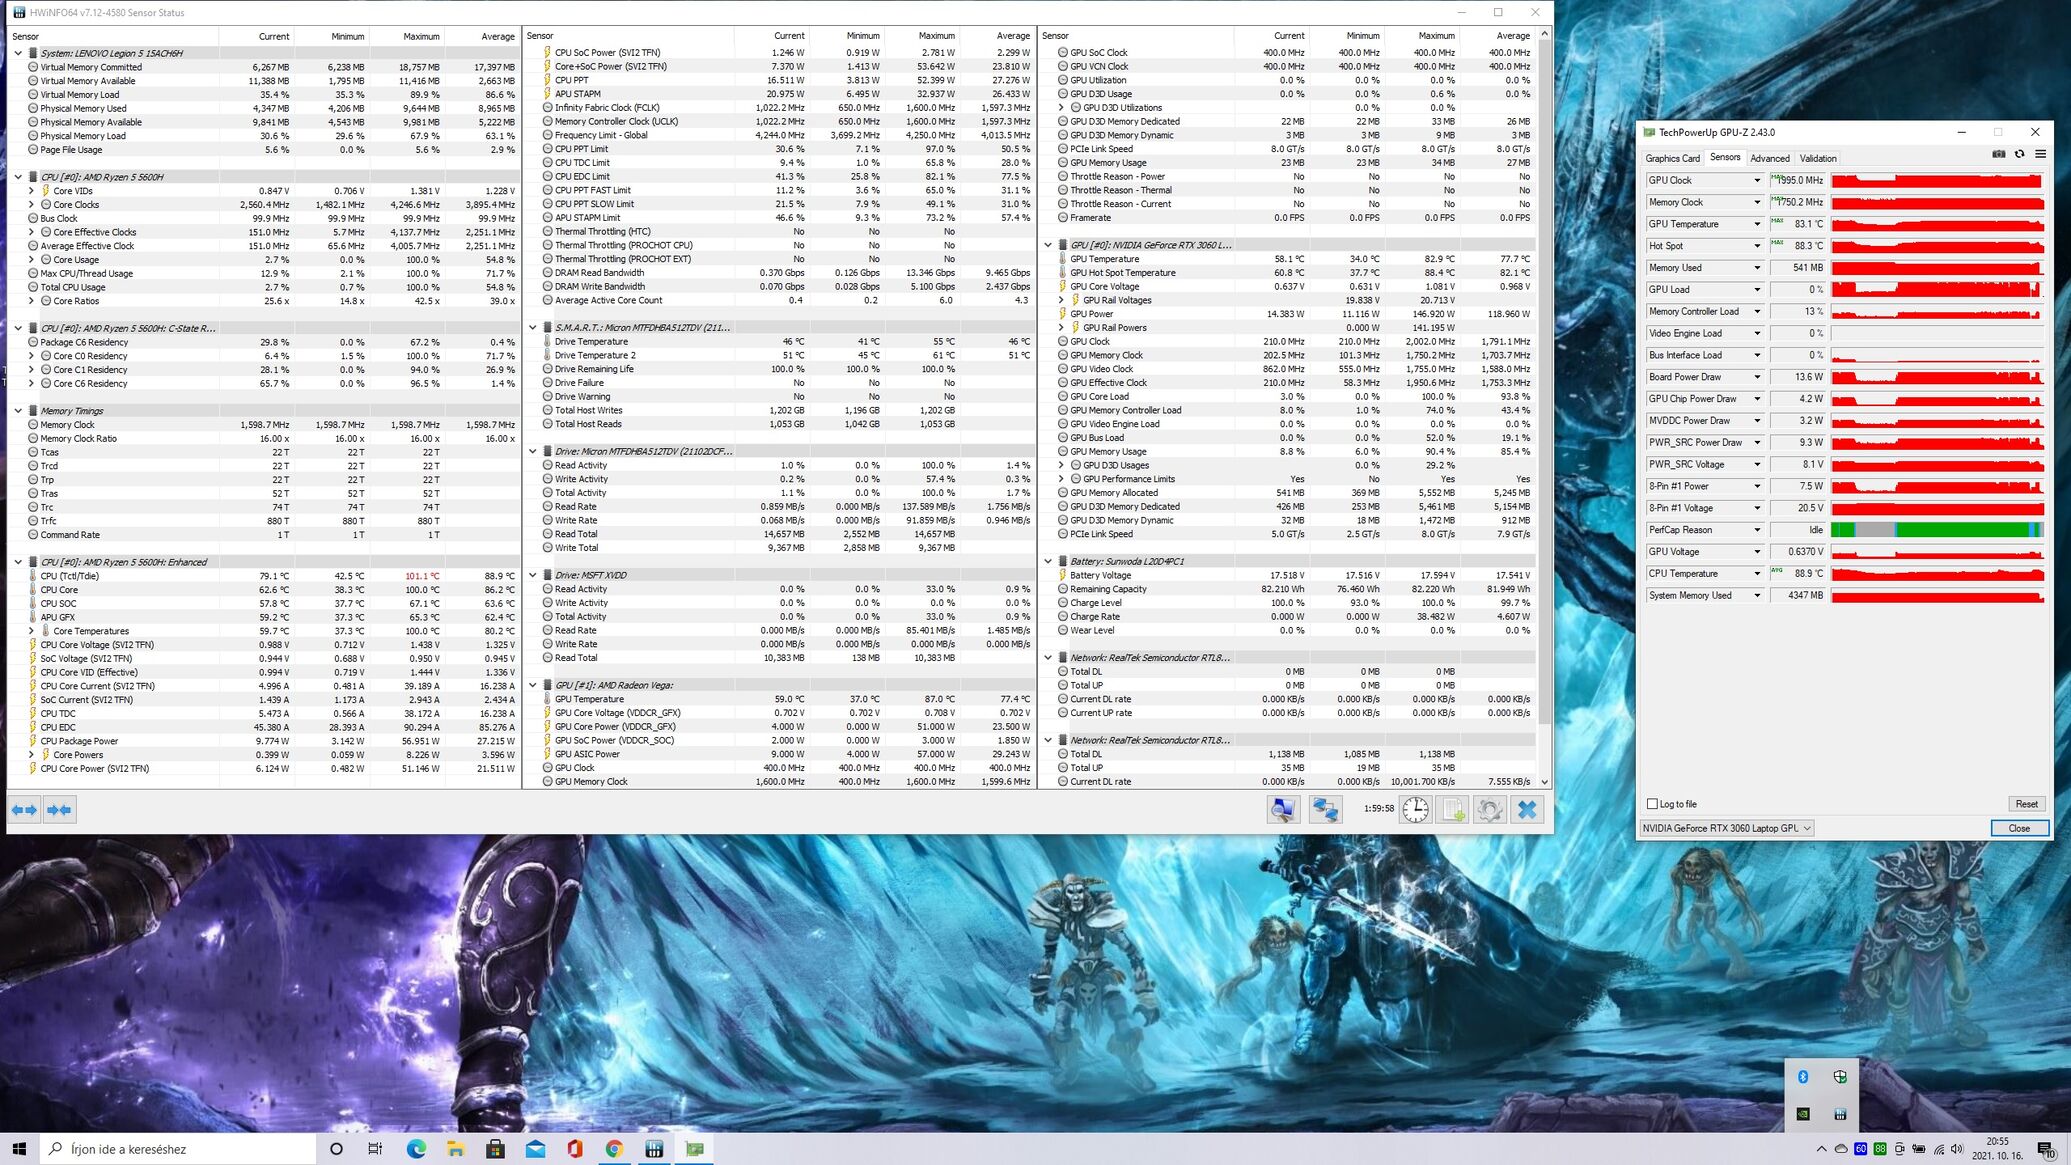The image size is (2071, 1165).
Task: Switch to Graphics Card tab in GPU-Z
Action: click(1672, 158)
